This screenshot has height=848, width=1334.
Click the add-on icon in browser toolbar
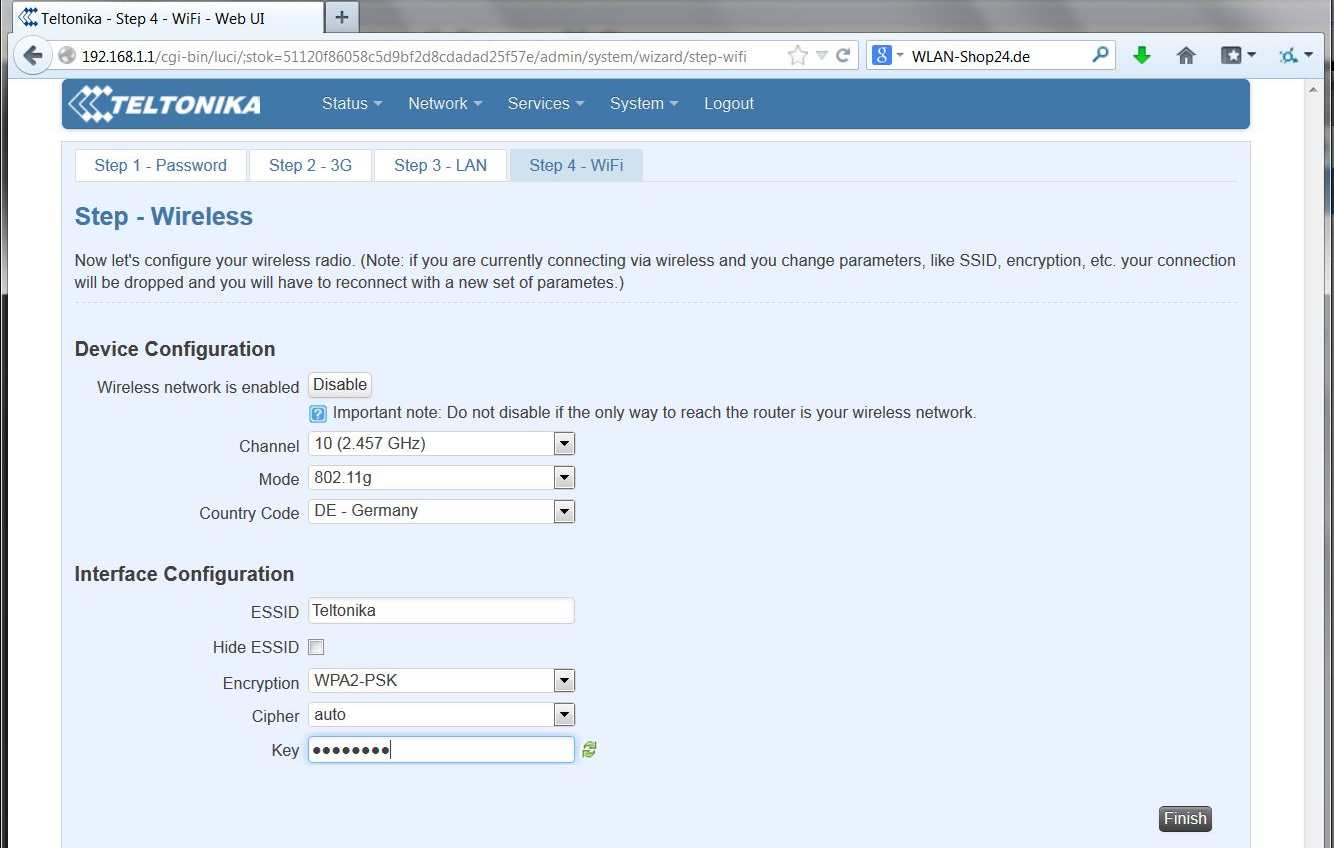pos(1296,56)
